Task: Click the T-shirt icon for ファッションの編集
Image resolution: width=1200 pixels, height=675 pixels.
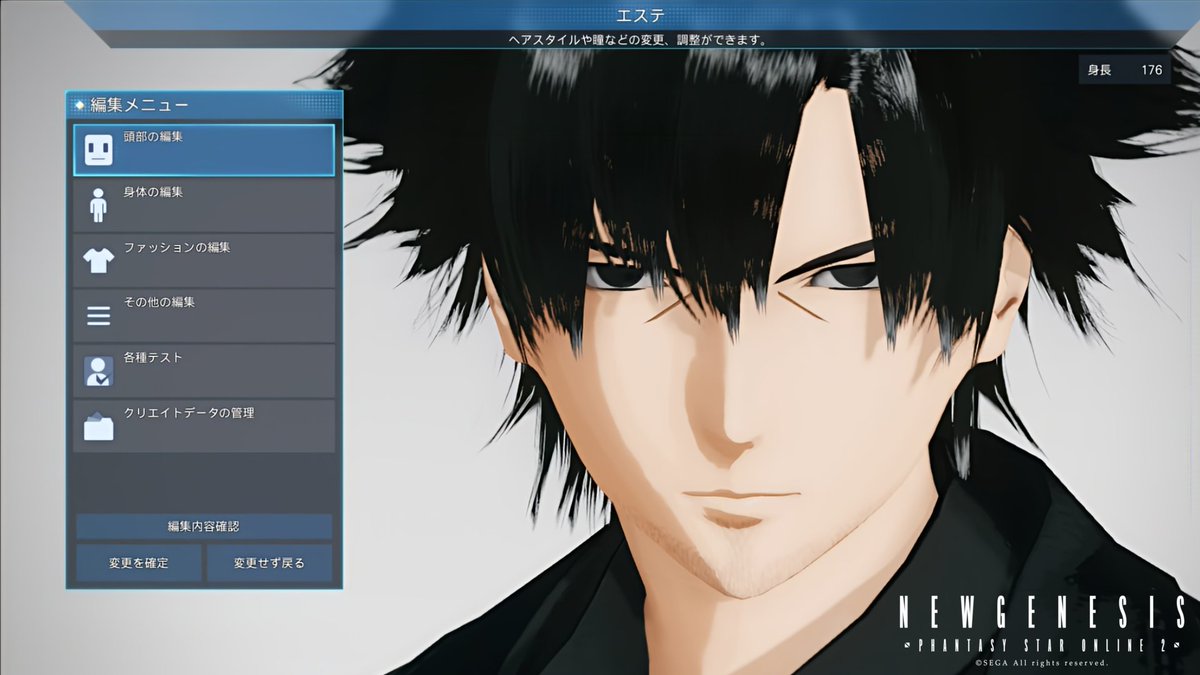Action: click(x=98, y=261)
